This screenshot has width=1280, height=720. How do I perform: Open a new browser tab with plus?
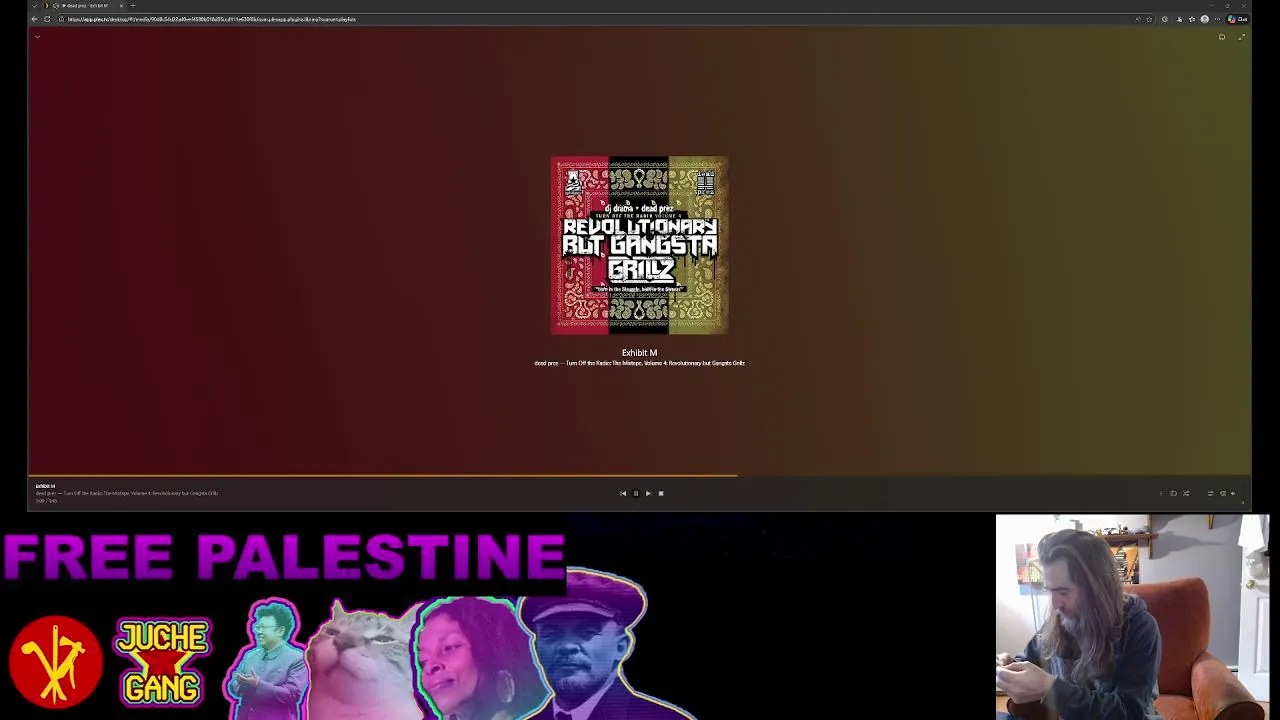tap(133, 6)
